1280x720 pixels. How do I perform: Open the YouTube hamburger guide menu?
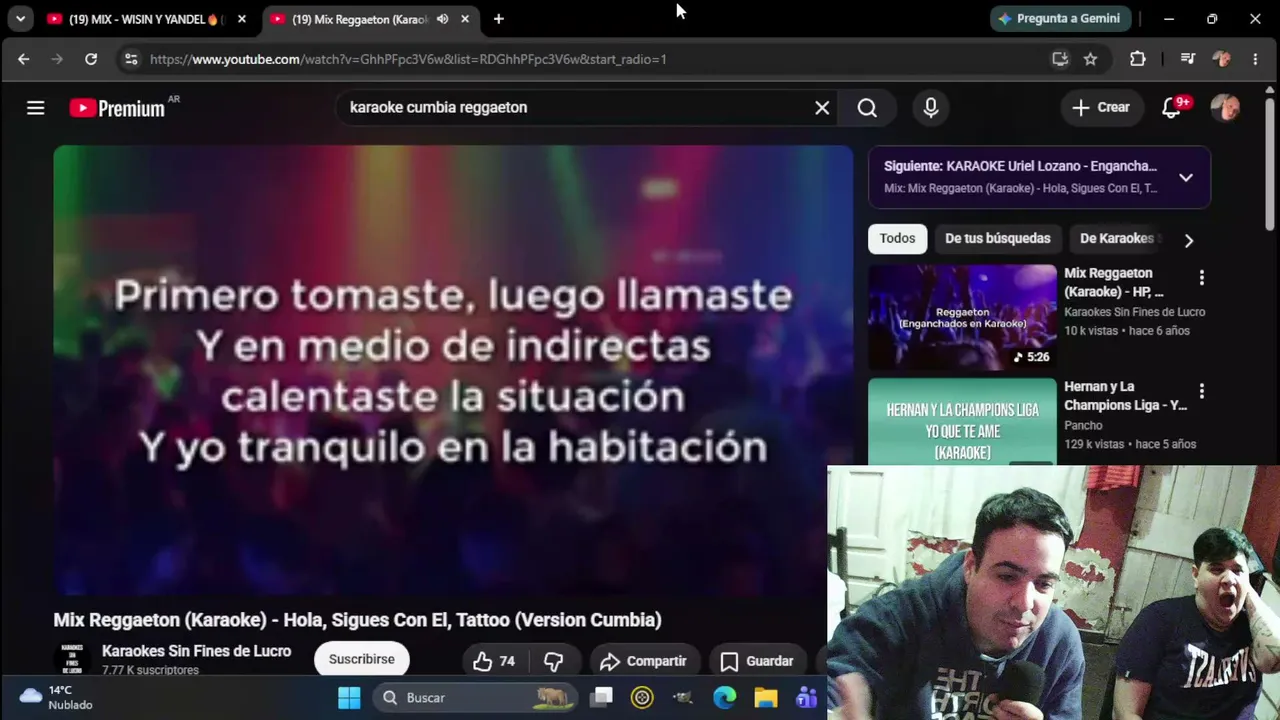click(36, 108)
